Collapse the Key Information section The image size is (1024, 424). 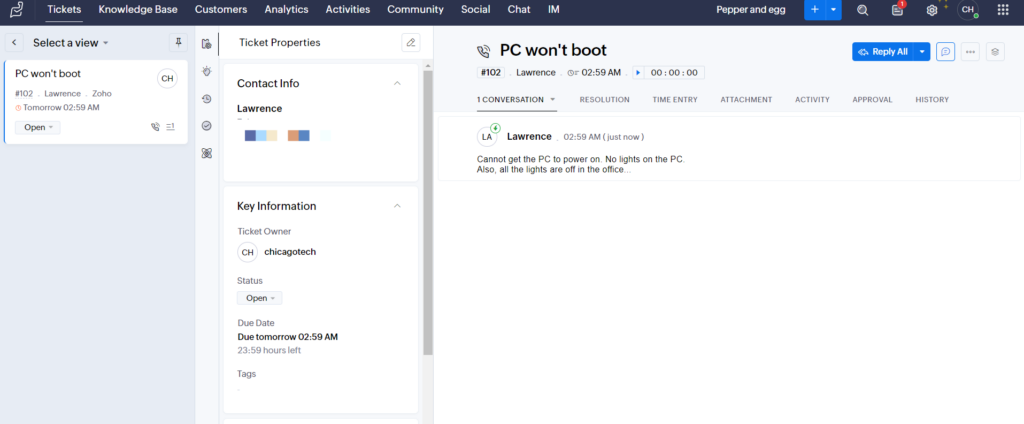397,206
